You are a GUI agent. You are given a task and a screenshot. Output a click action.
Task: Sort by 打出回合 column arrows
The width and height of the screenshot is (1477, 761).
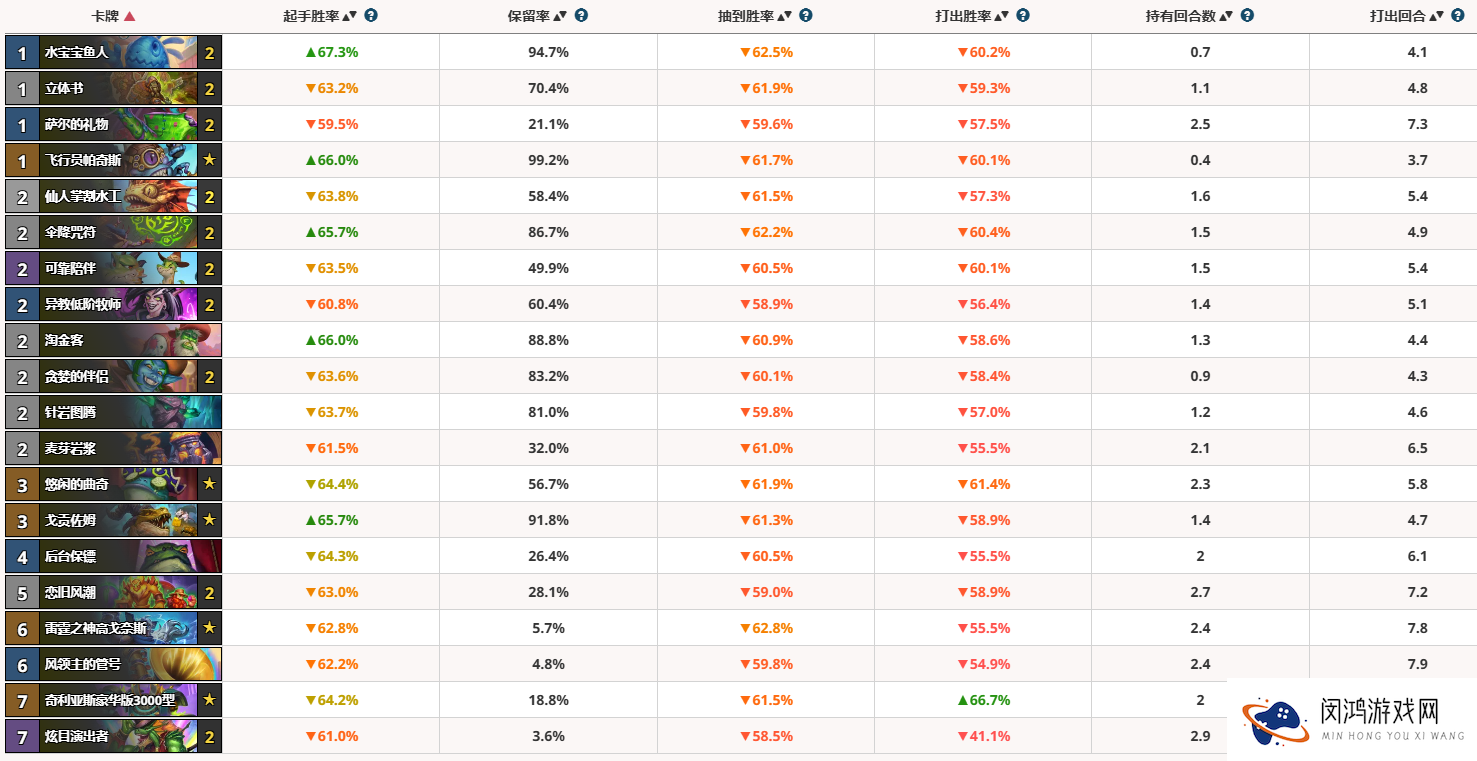click(x=1437, y=16)
